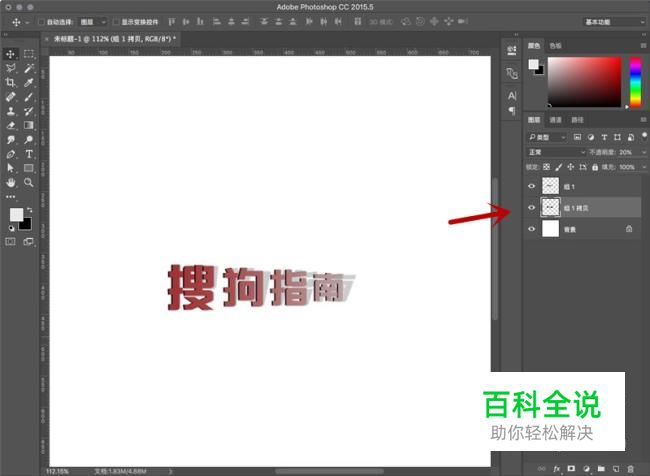Select the Brush tool
The image size is (650, 476).
(x=29, y=97)
